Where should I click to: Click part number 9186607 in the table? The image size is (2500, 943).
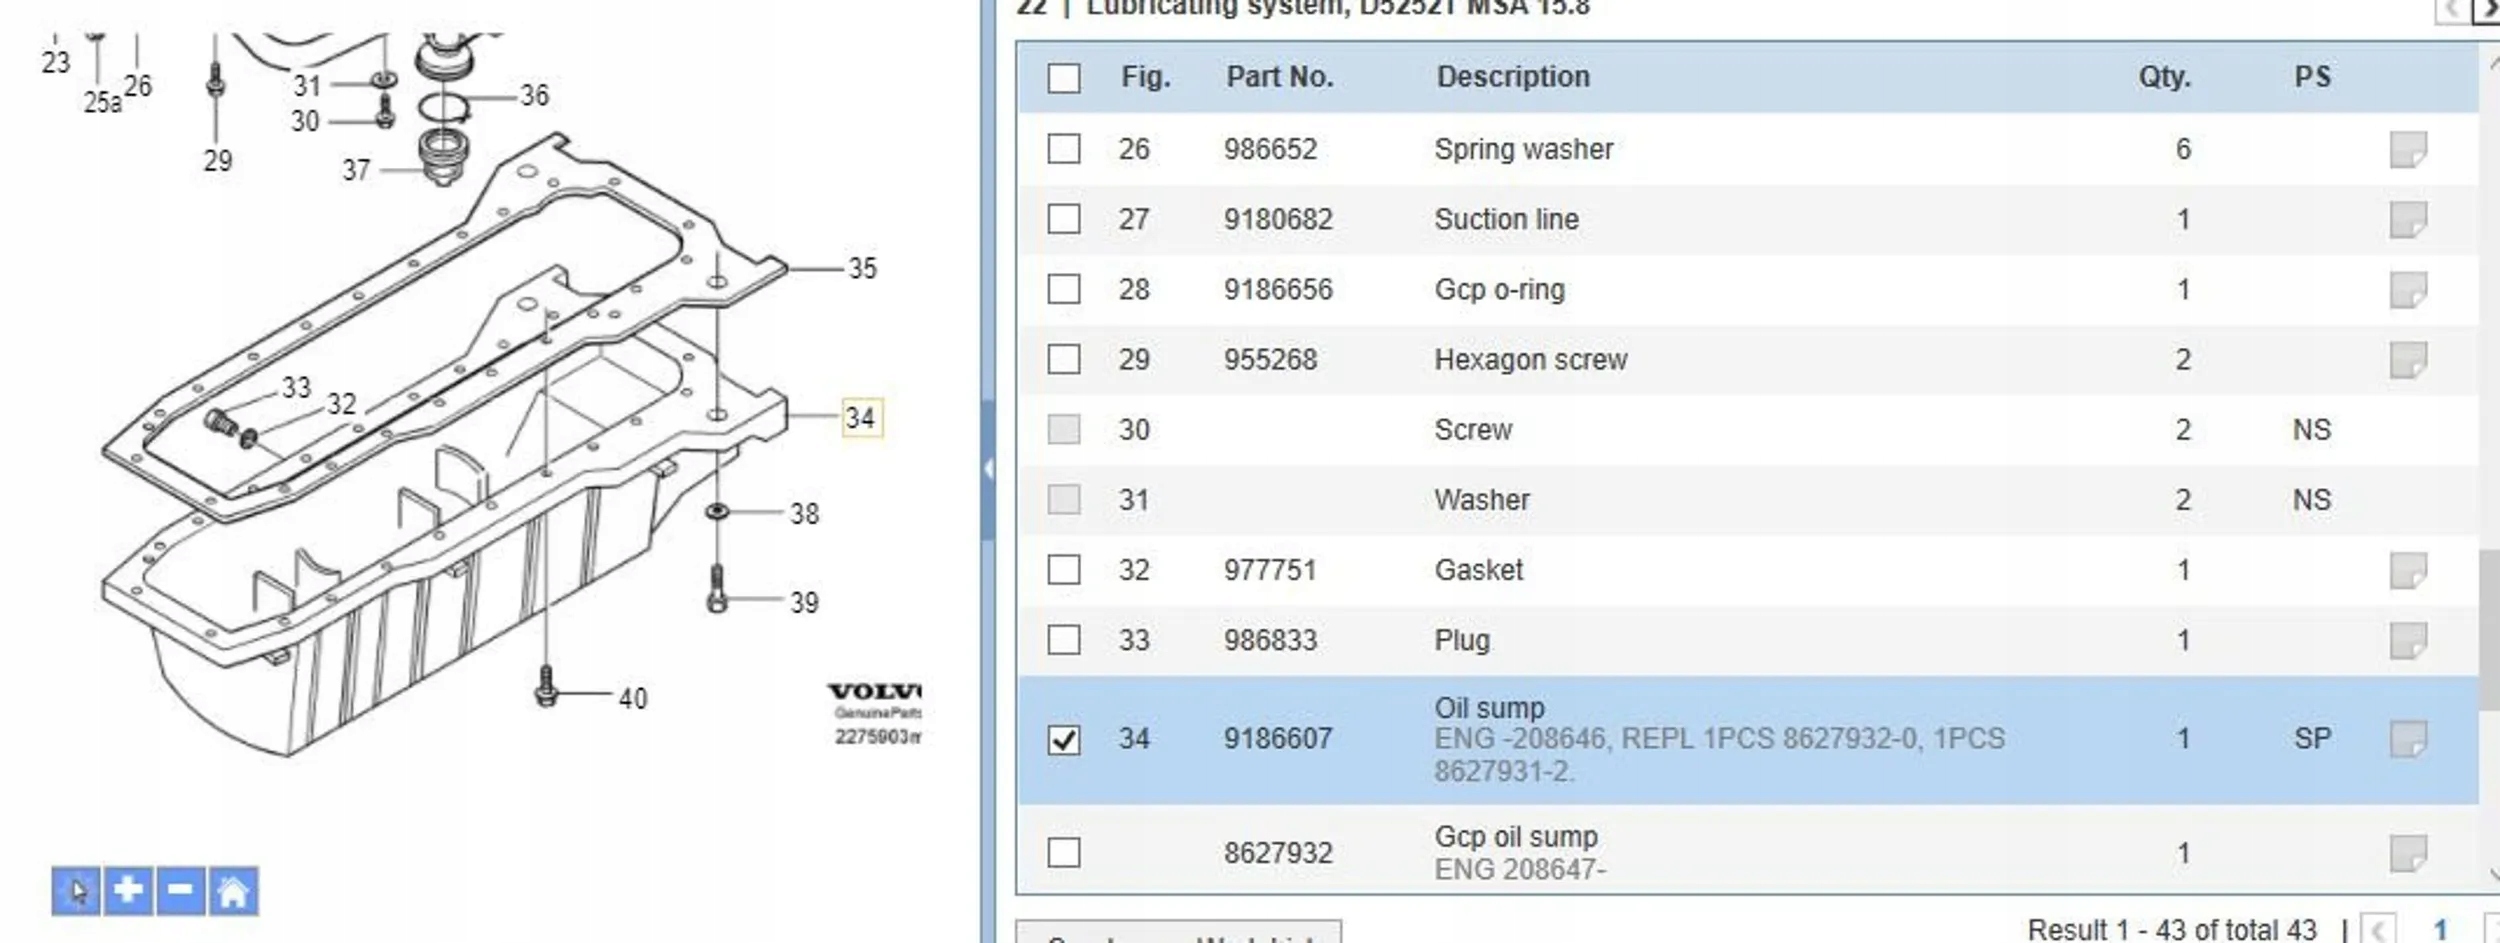[x=1278, y=739]
